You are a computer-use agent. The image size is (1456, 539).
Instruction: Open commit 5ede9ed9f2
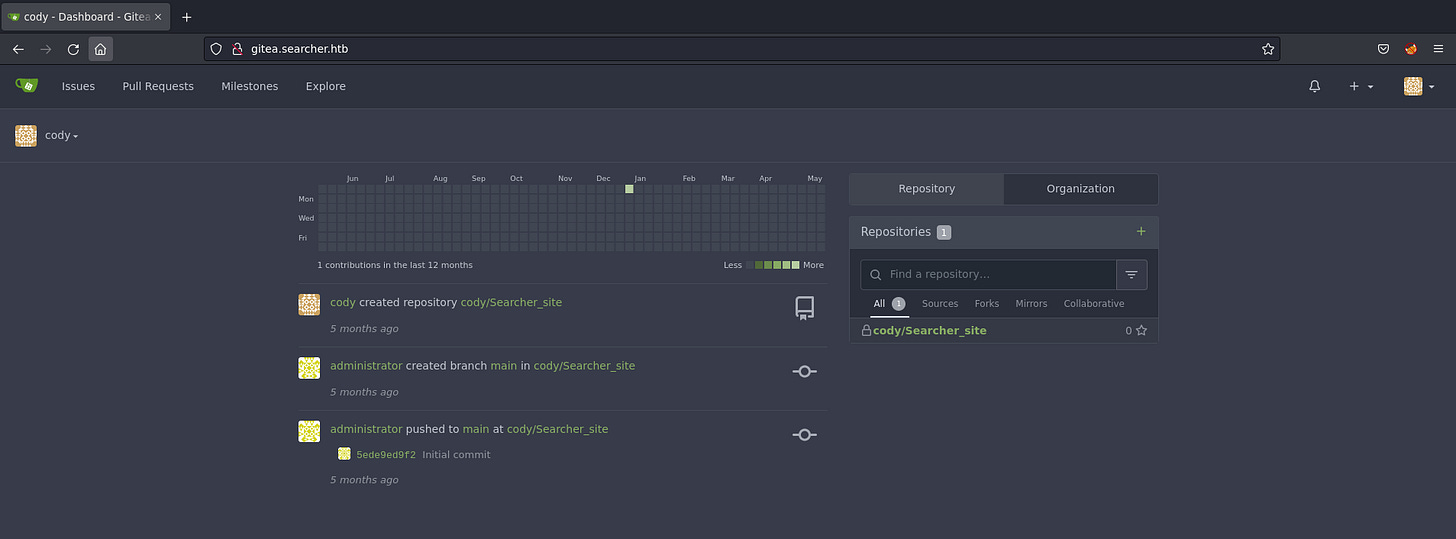coord(386,455)
